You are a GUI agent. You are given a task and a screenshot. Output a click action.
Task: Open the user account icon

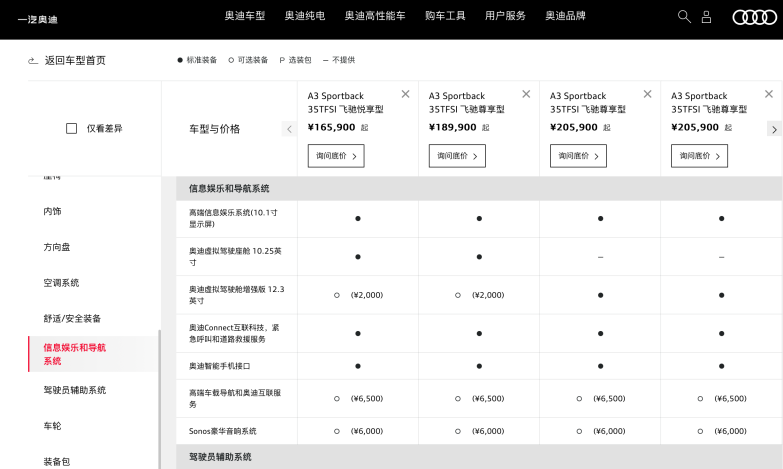[706, 17]
